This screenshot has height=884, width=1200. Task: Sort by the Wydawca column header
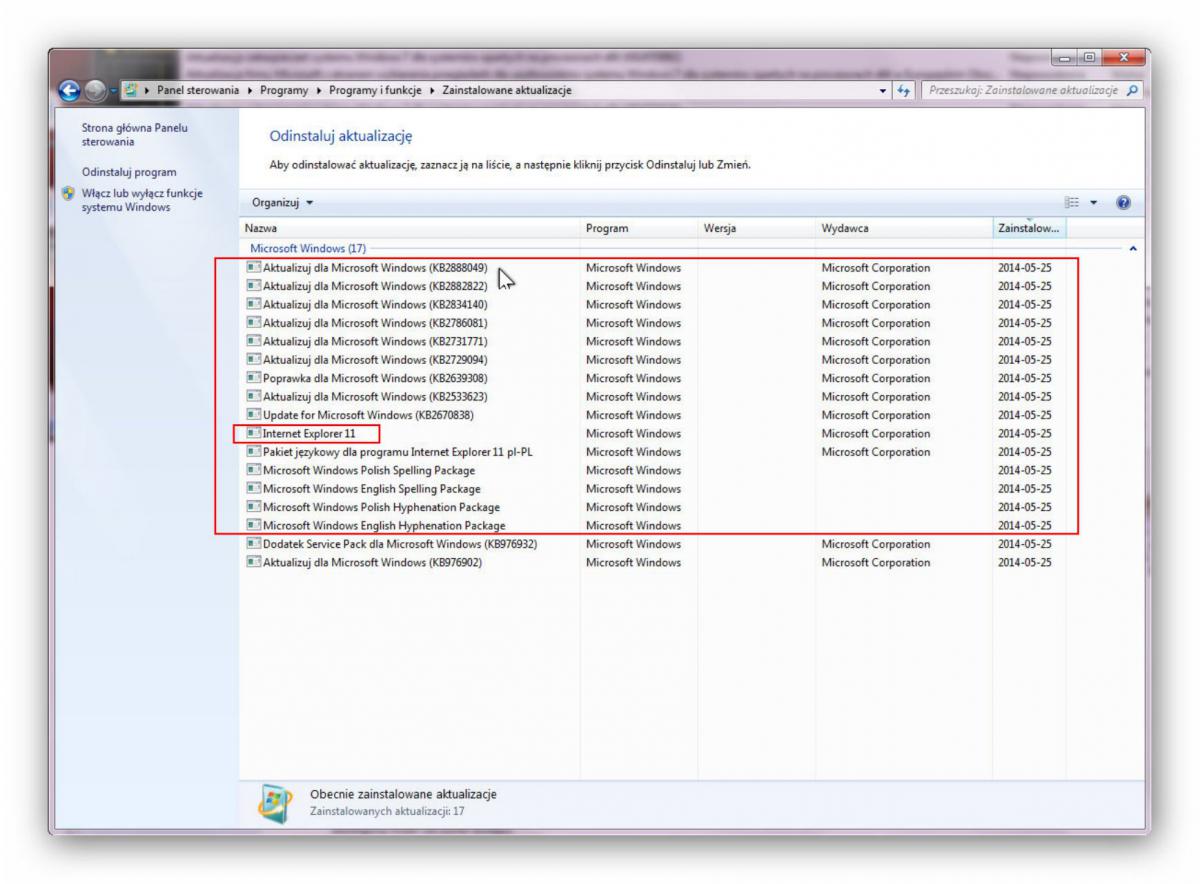pyautogui.click(x=904, y=229)
